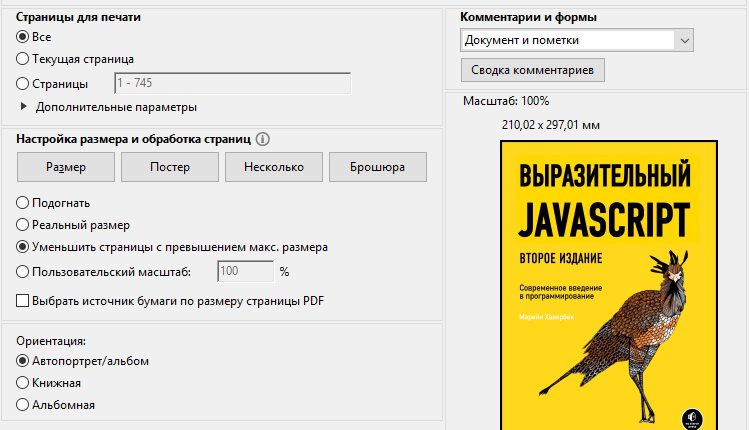Open page sizing info icon
Screen dimensions: 749x430
coord(263,139)
